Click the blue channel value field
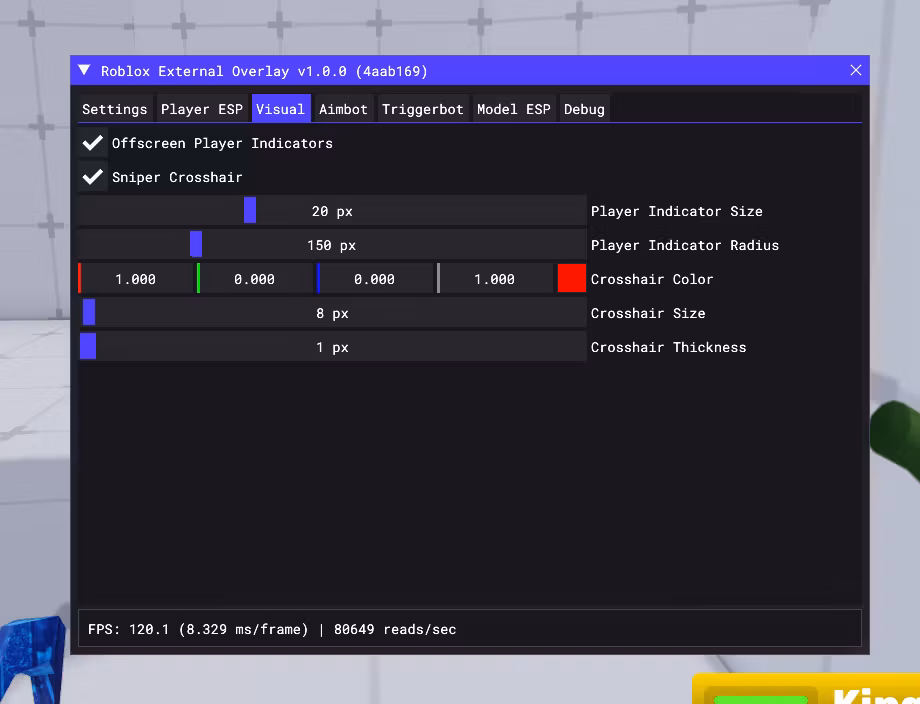 click(374, 279)
